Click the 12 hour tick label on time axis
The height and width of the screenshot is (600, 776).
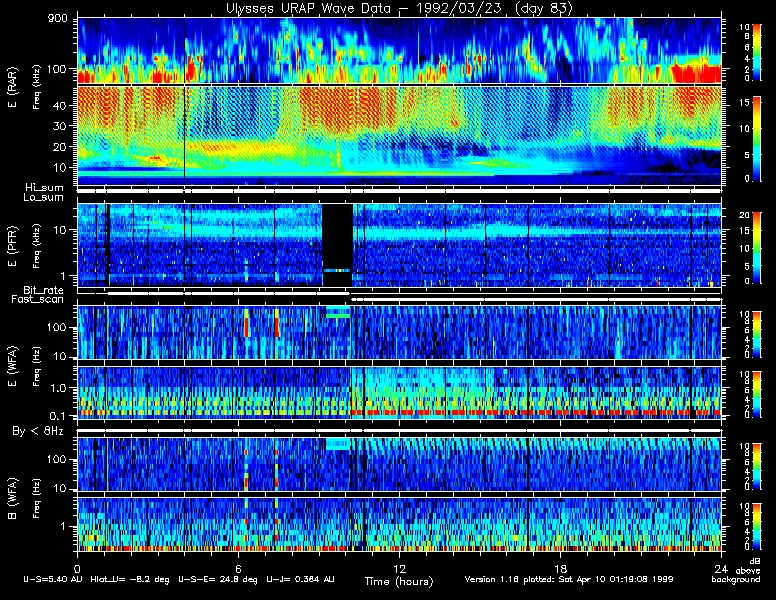398,563
